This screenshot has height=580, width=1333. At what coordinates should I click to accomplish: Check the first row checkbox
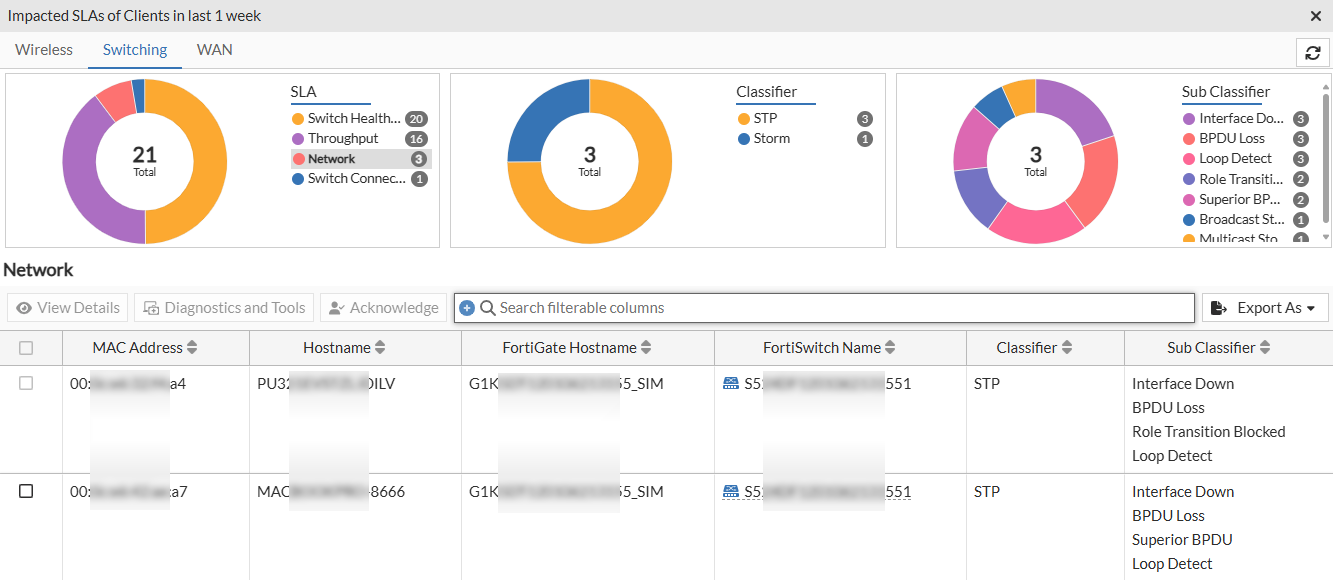point(26,383)
